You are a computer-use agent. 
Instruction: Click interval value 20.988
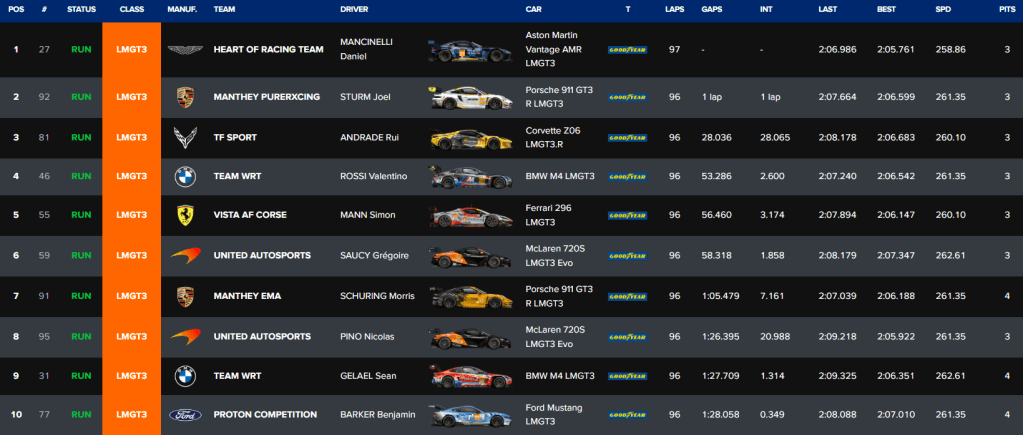774,337
